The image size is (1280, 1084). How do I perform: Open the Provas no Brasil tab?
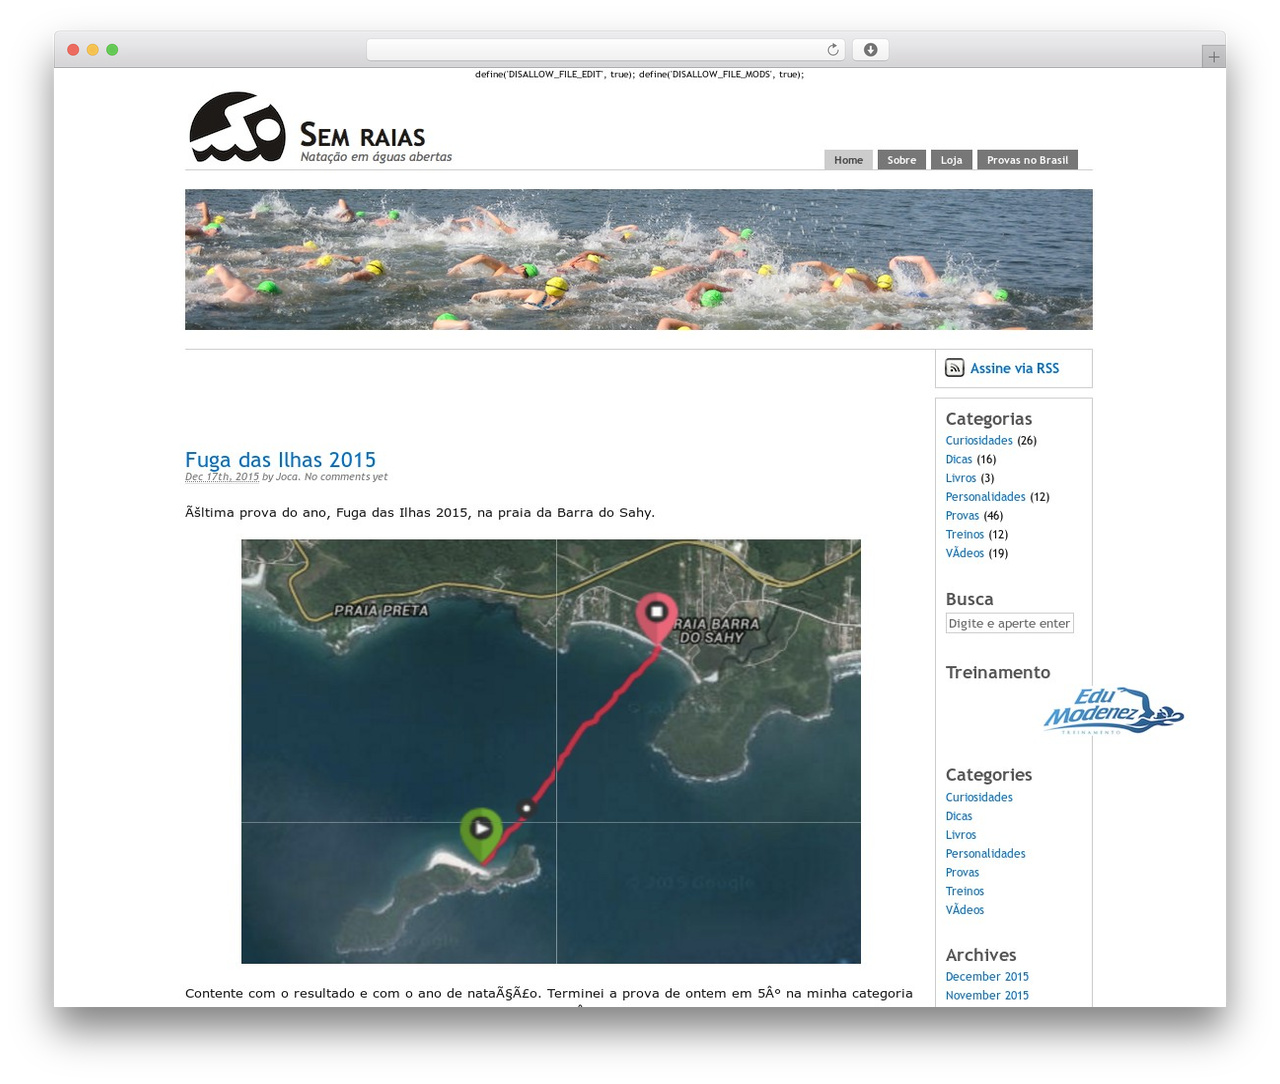pos(1027,160)
